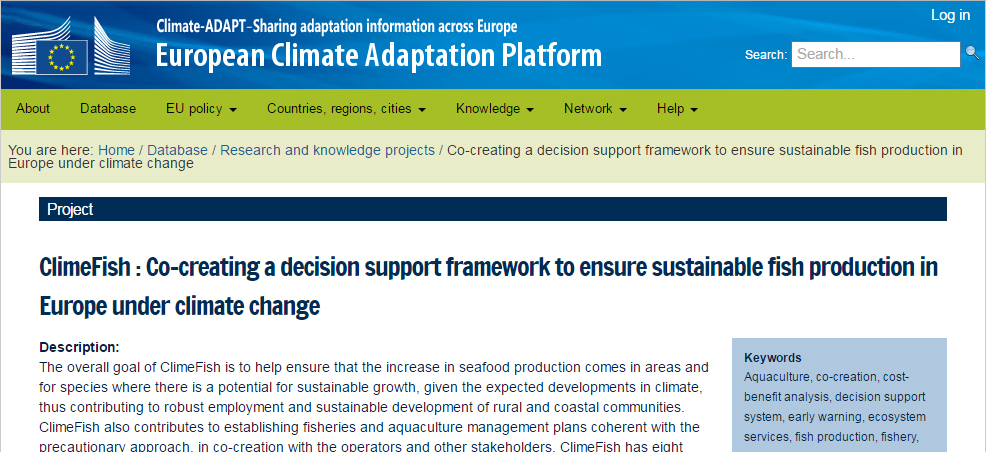Open Research and knowledge projects breadcrumb

[x=327, y=150]
